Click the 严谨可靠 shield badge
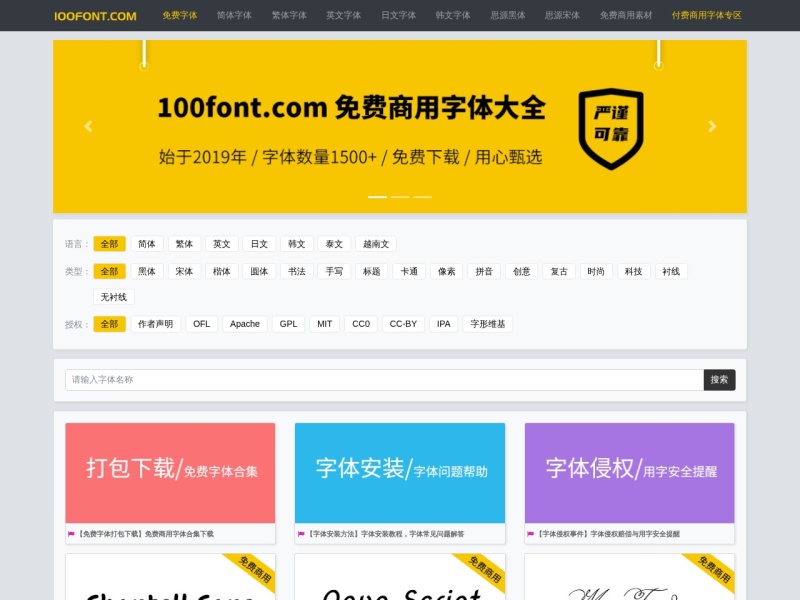 [611, 129]
